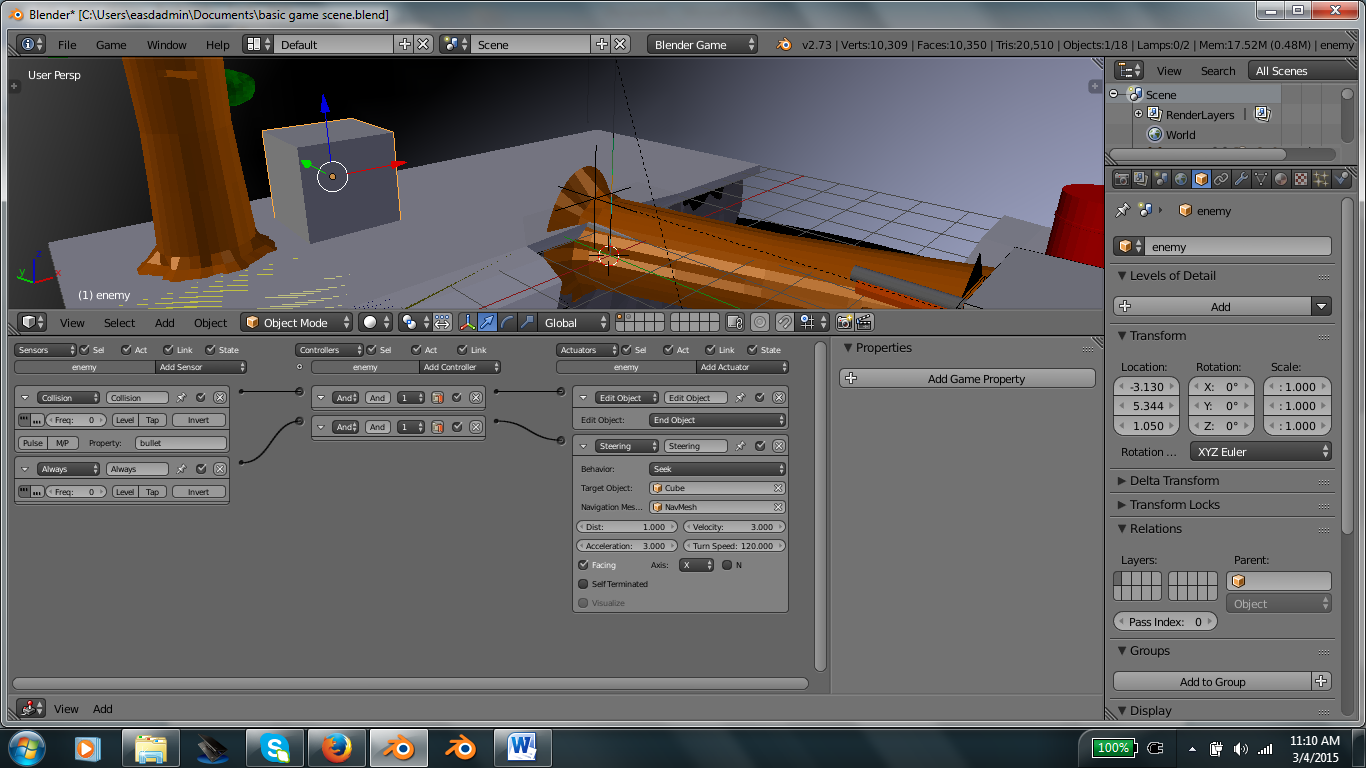1366x768 pixels.
Task: Open the Render Layers properties tab
Action: click(x=1141, y=179)
